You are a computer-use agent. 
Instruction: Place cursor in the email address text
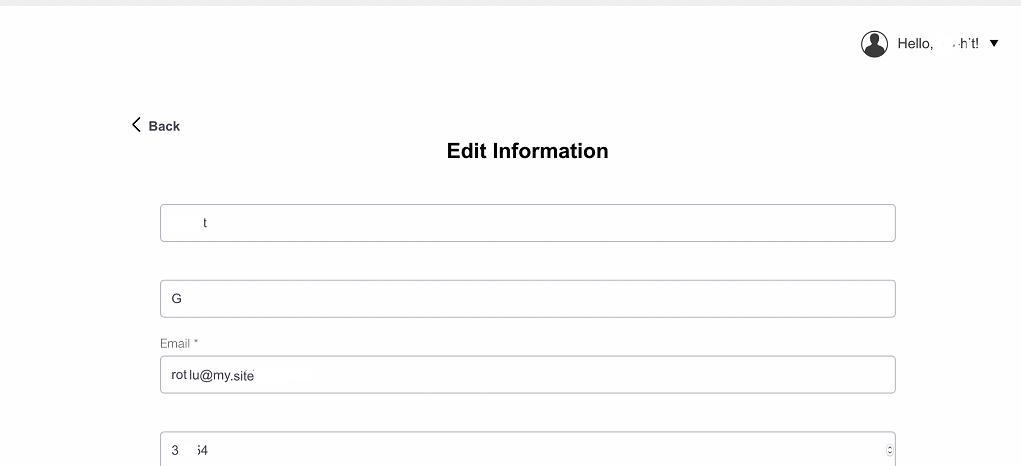pyautogui.click(x=213, y=376)
